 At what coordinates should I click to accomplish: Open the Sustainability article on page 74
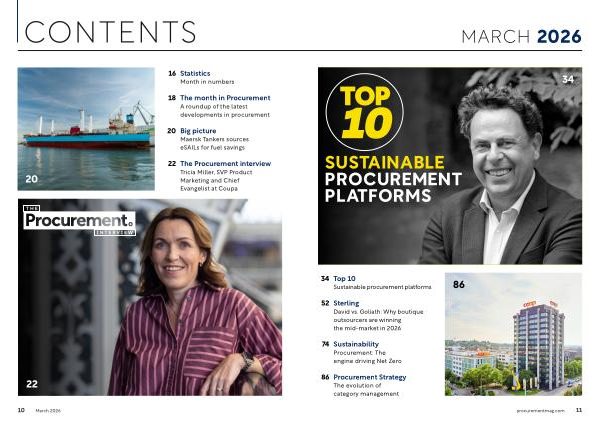tap(356, 343)
